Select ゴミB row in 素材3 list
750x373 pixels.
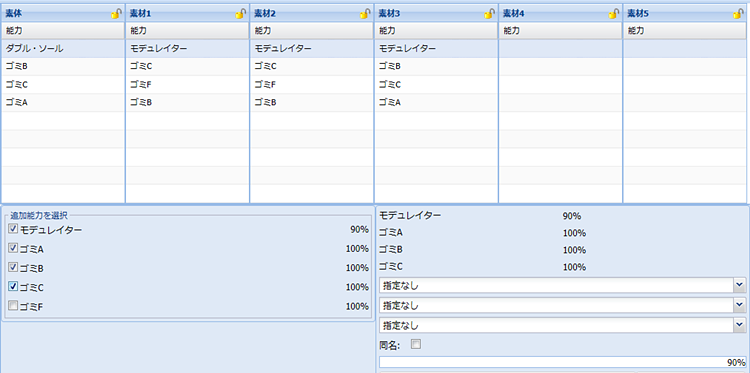pos(436,66)
